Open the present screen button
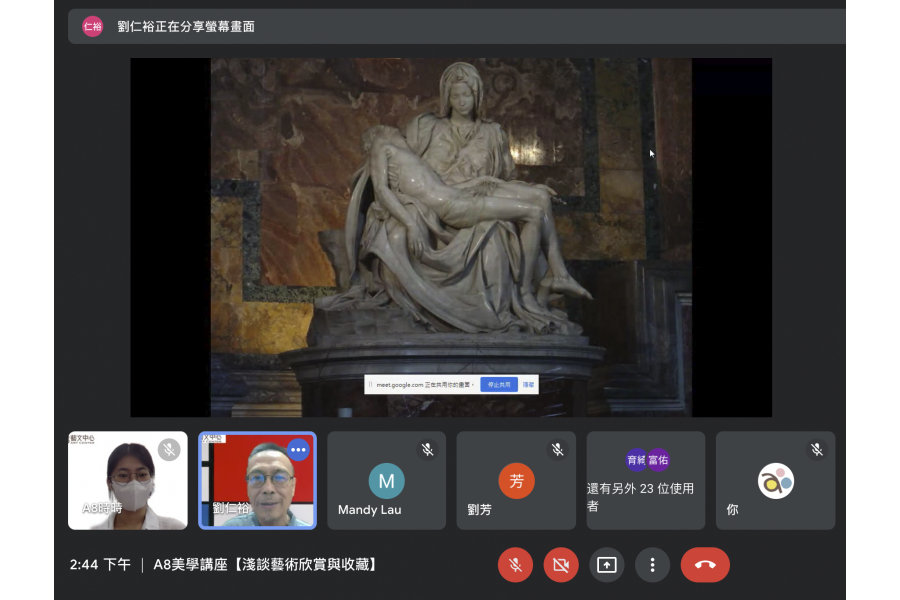Screen dimensions: 900x600 tap(607, 565)
